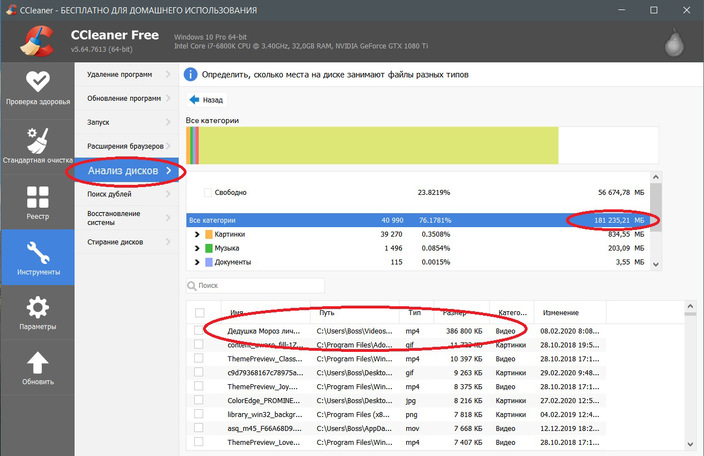
Task: Click the Инструменты wrench icon
Action: tap(37, 251)
